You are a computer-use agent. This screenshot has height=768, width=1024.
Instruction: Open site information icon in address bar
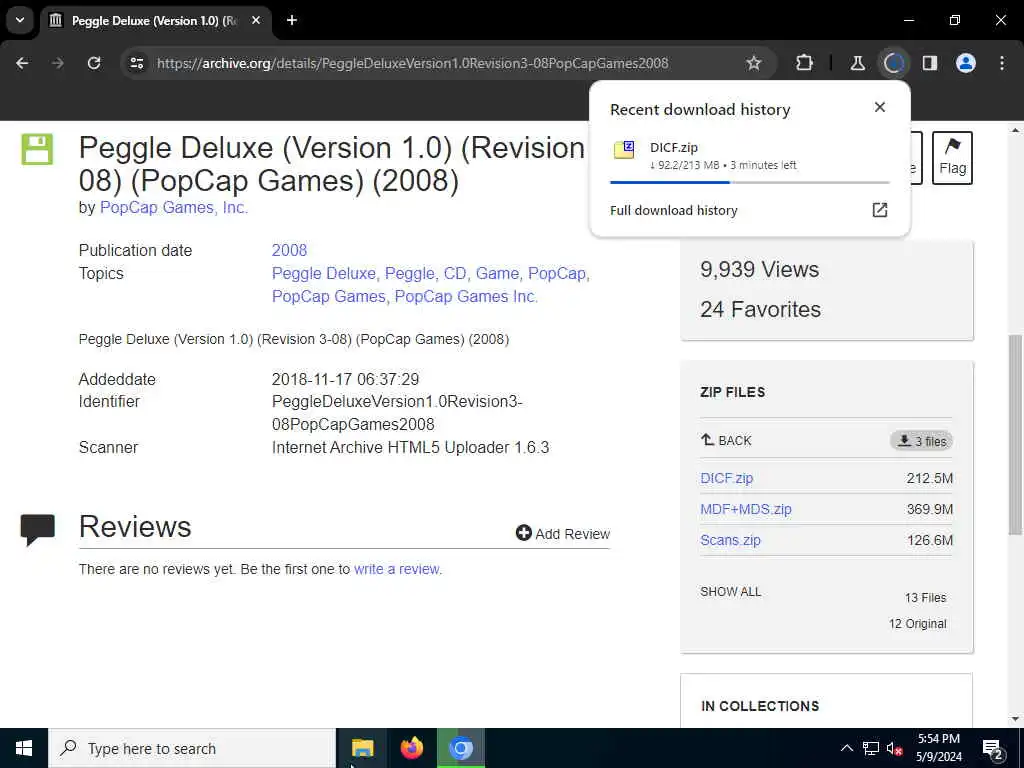136,63
